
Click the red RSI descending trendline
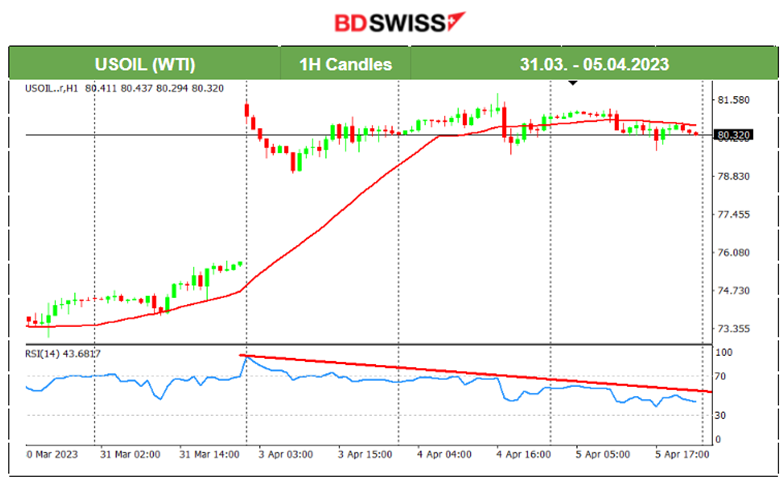476,374
